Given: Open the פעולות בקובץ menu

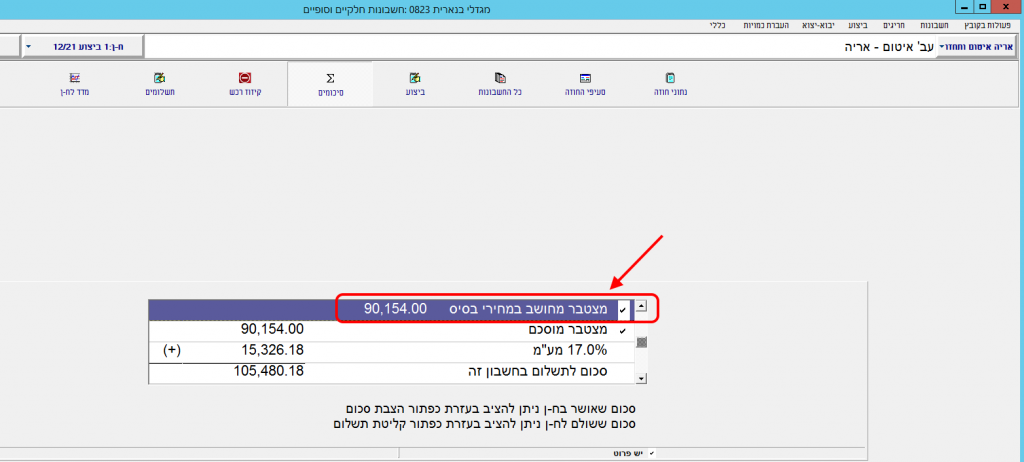Looking at the screenshot, I should (x=990, y=24).
